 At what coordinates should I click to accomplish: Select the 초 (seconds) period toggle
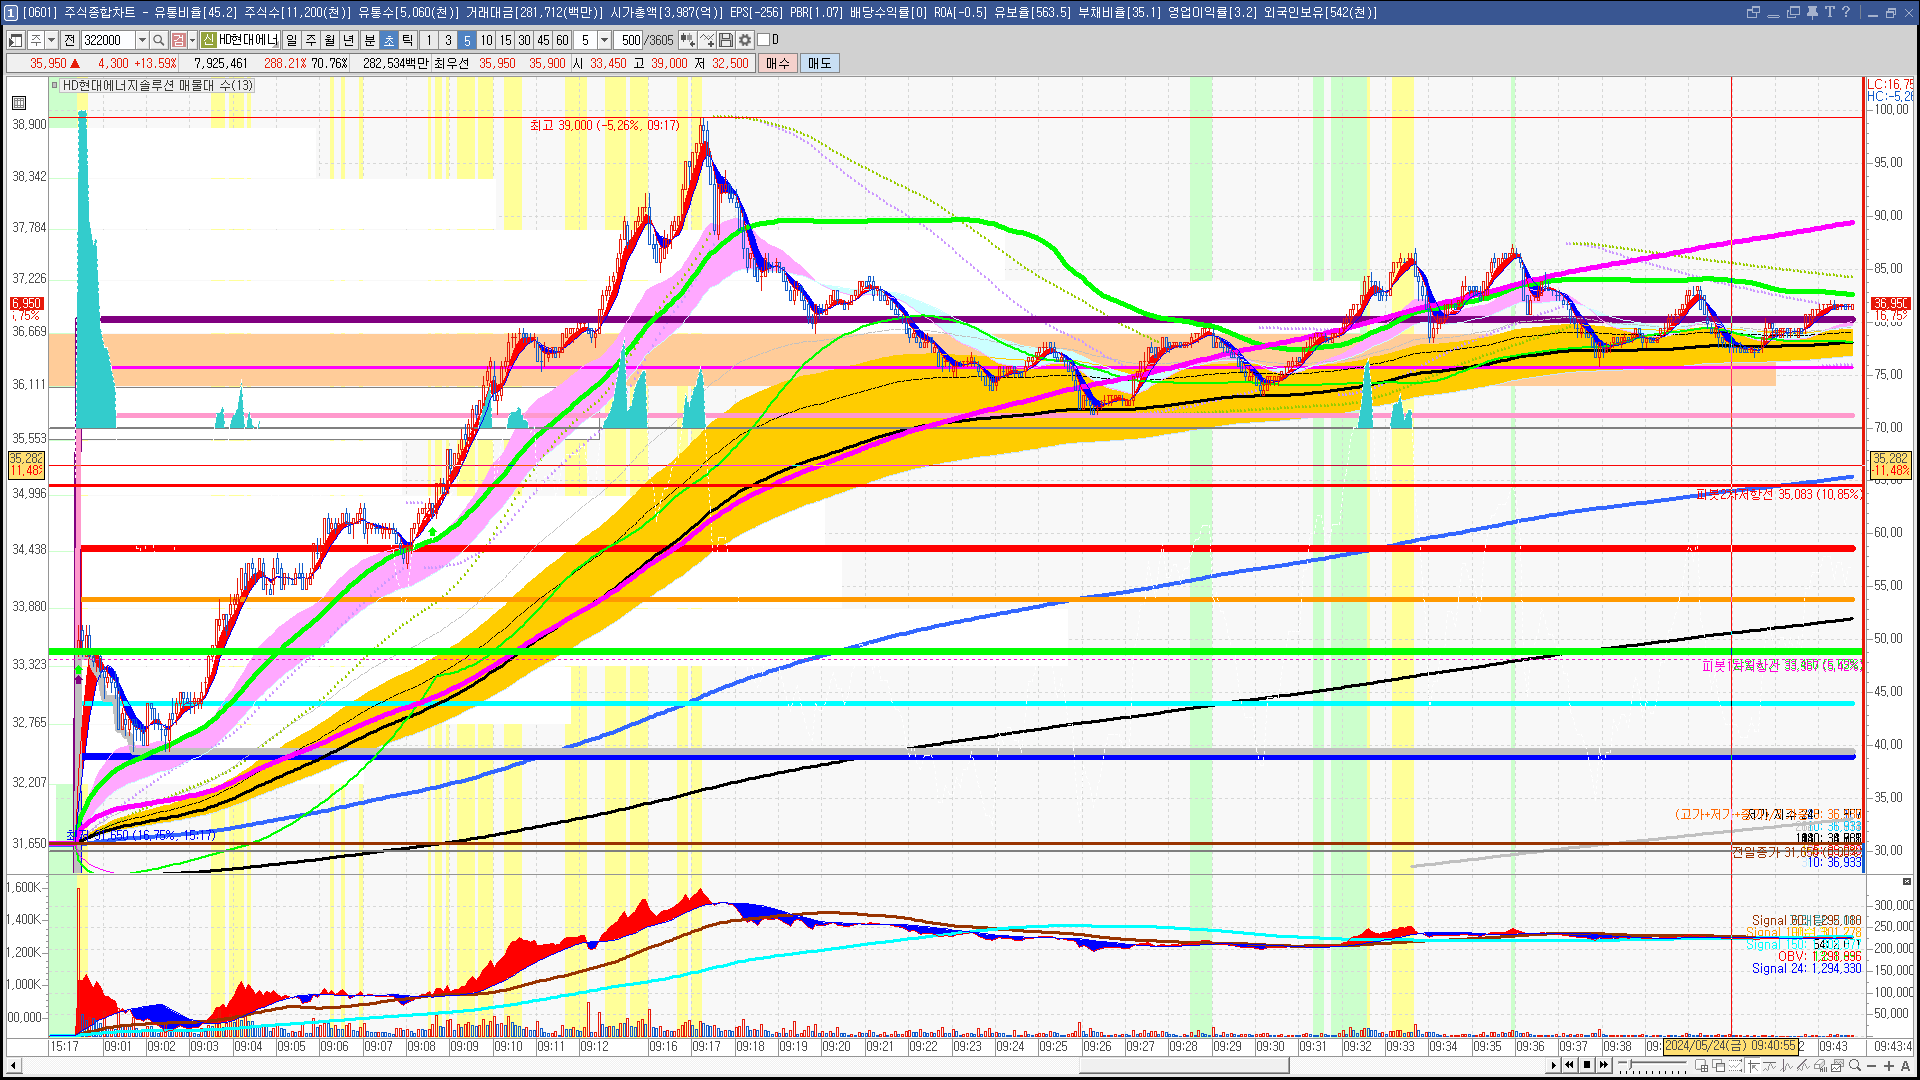click(389, 40)
